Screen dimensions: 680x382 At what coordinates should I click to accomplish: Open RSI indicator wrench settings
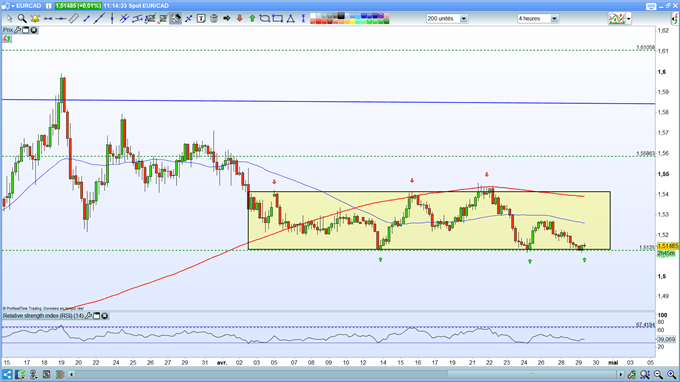88,316
